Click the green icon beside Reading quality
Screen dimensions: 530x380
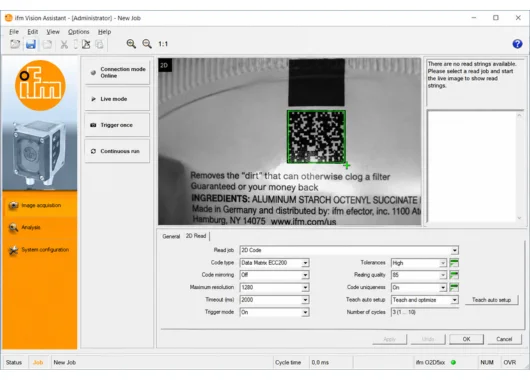(454, 275)
